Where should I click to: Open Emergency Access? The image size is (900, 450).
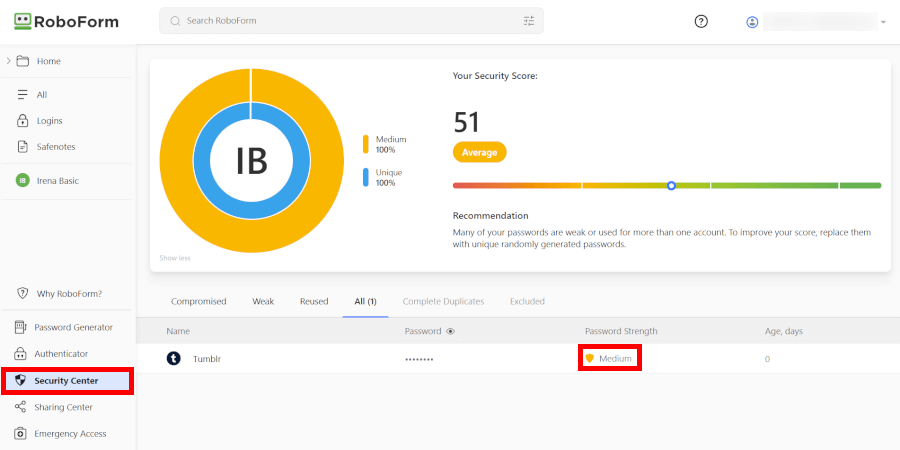(70, 433)
